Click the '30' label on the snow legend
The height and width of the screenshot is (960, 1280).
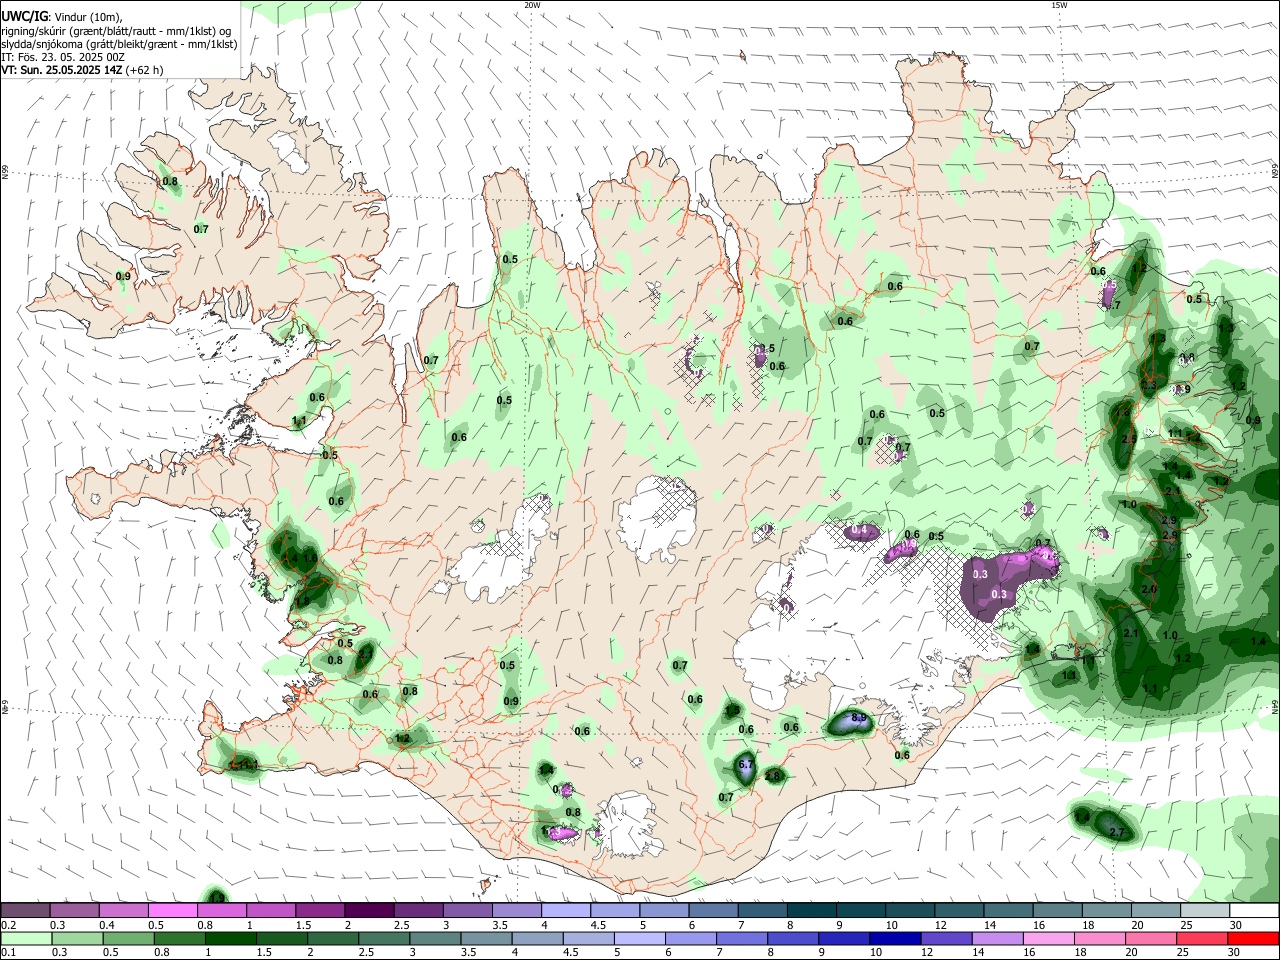(x=1236, y=925)
